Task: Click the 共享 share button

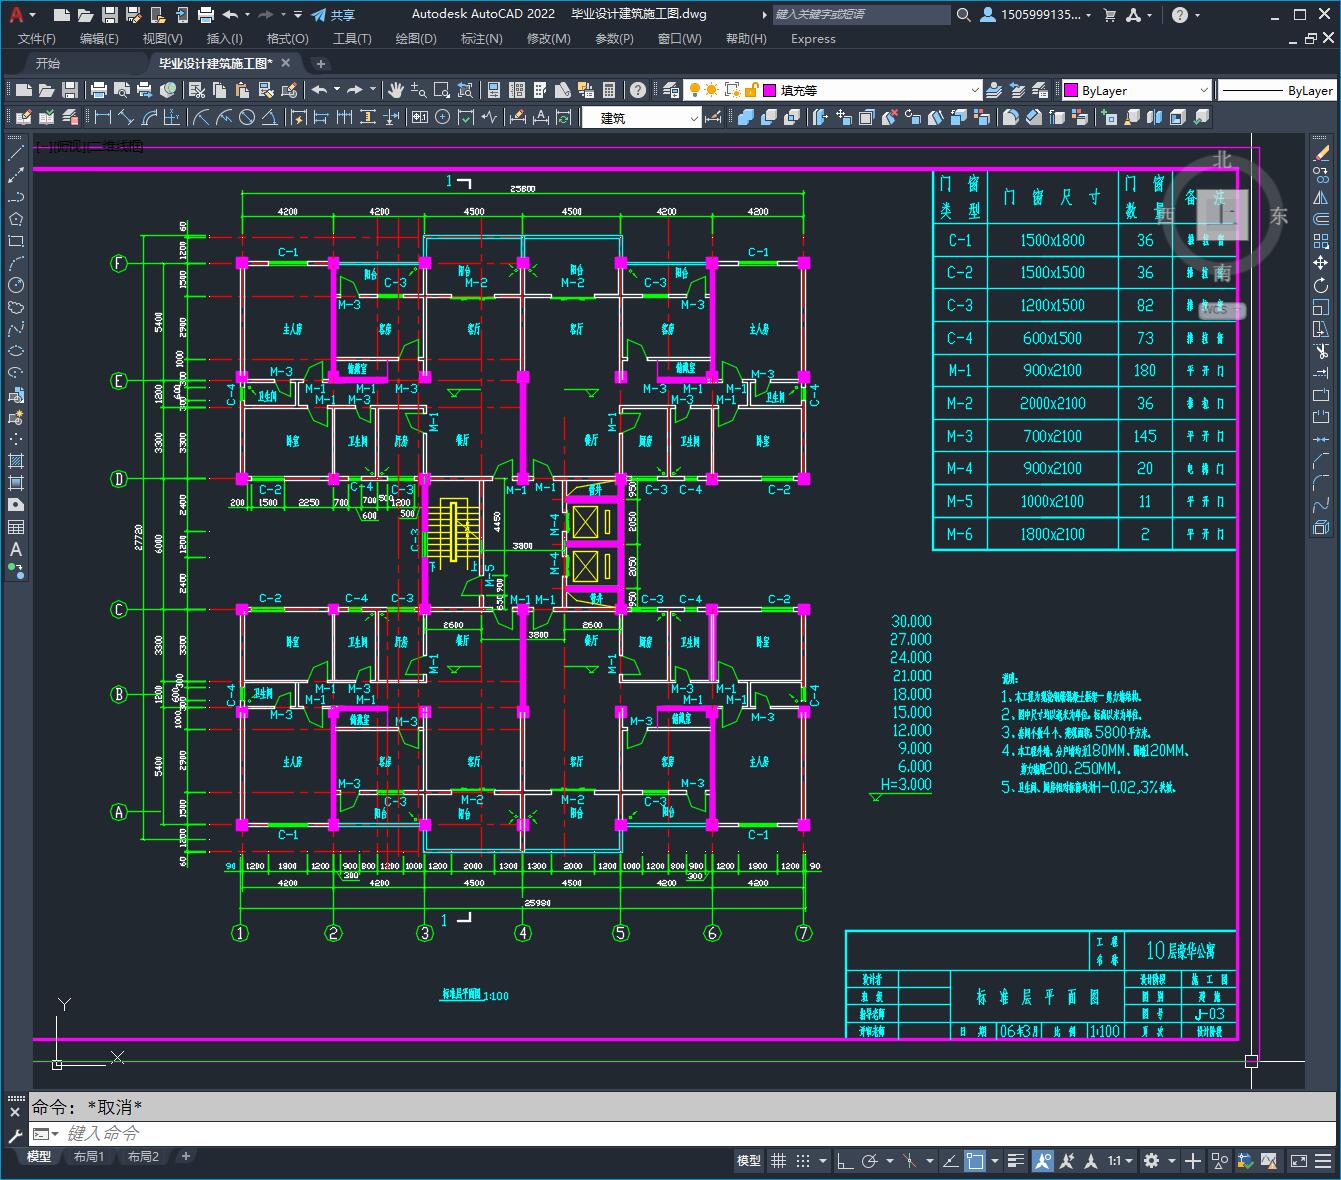Action: (333, 15)
